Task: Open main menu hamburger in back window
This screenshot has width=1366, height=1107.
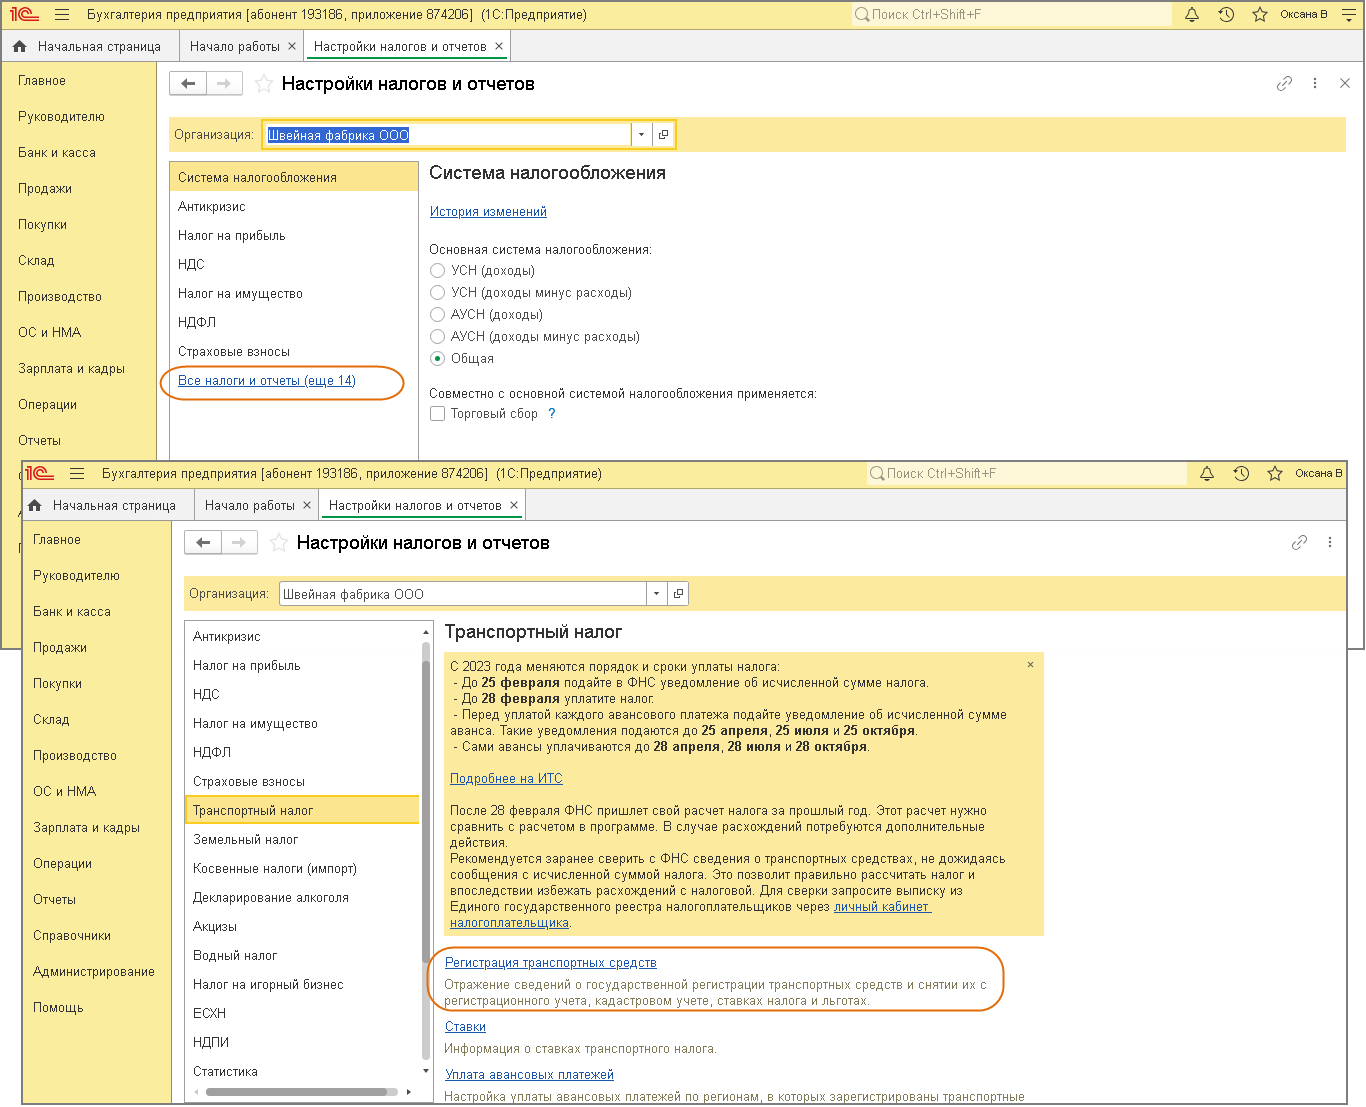Action: pyautogui.click(x=62, y=15)
